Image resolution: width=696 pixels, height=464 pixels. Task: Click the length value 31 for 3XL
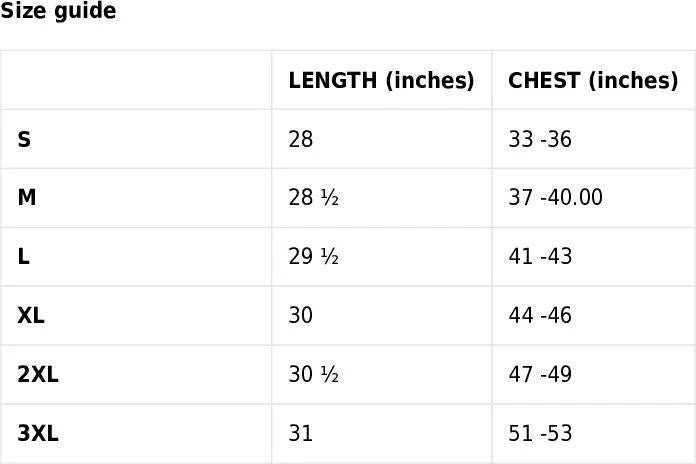pos(301,434)
